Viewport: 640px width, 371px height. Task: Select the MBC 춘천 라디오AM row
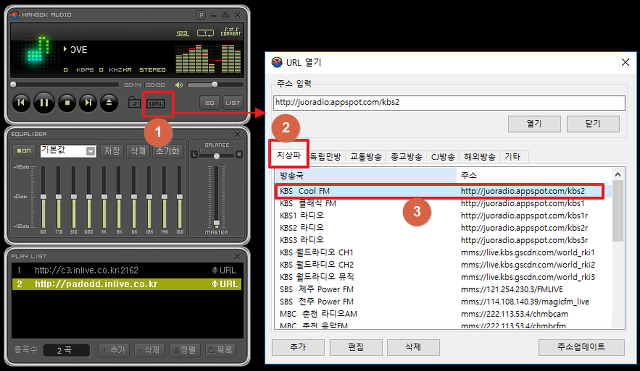pos(444,314)
